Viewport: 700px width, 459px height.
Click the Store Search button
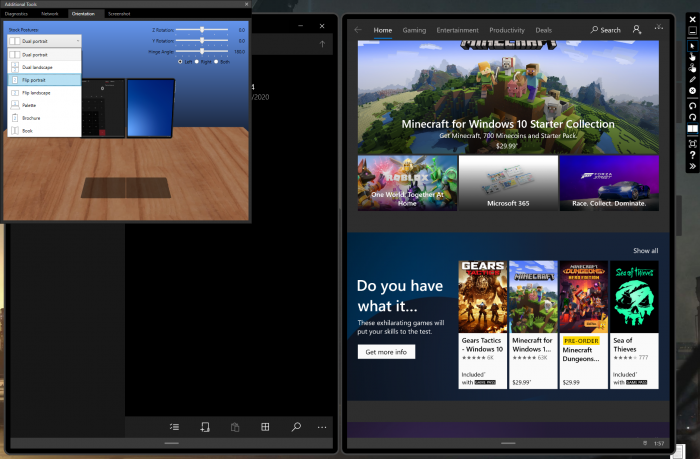point(605,30)
